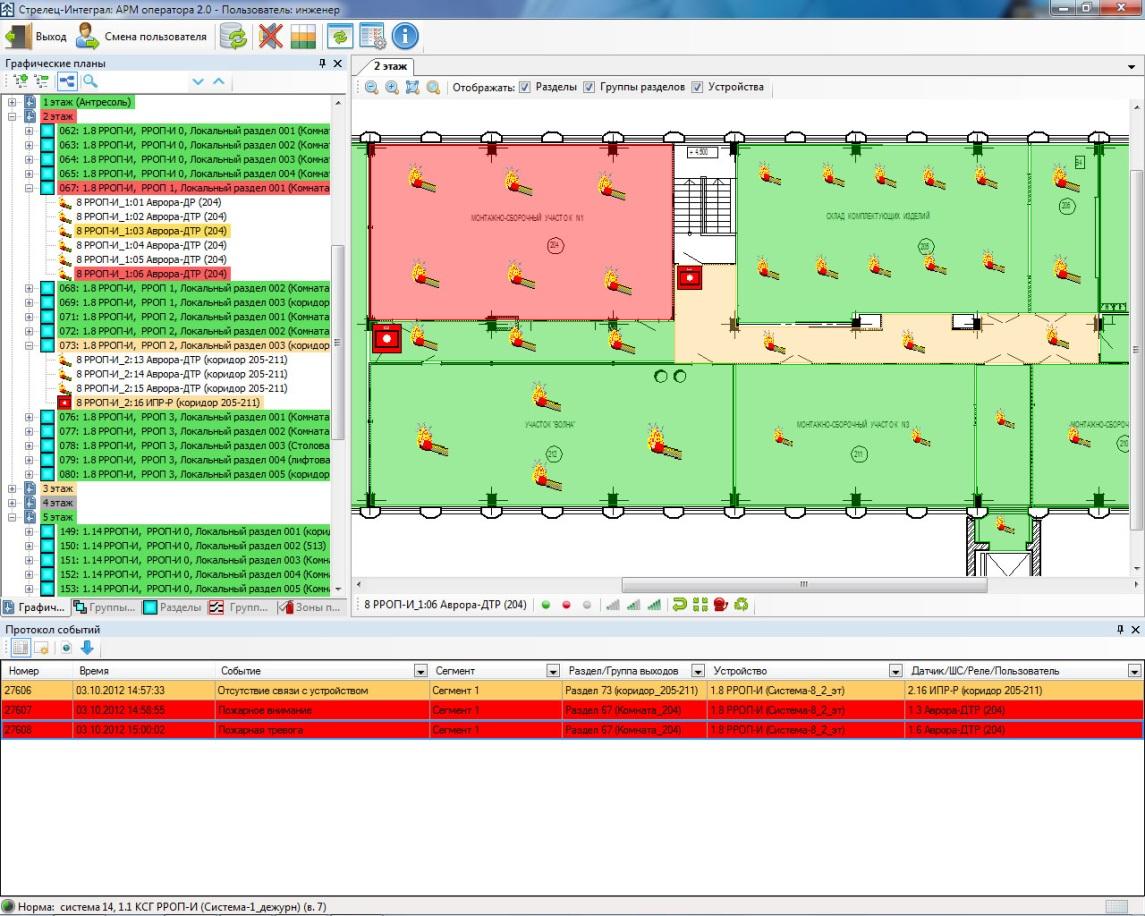Switch to the Разделы bottom tab

173,607
